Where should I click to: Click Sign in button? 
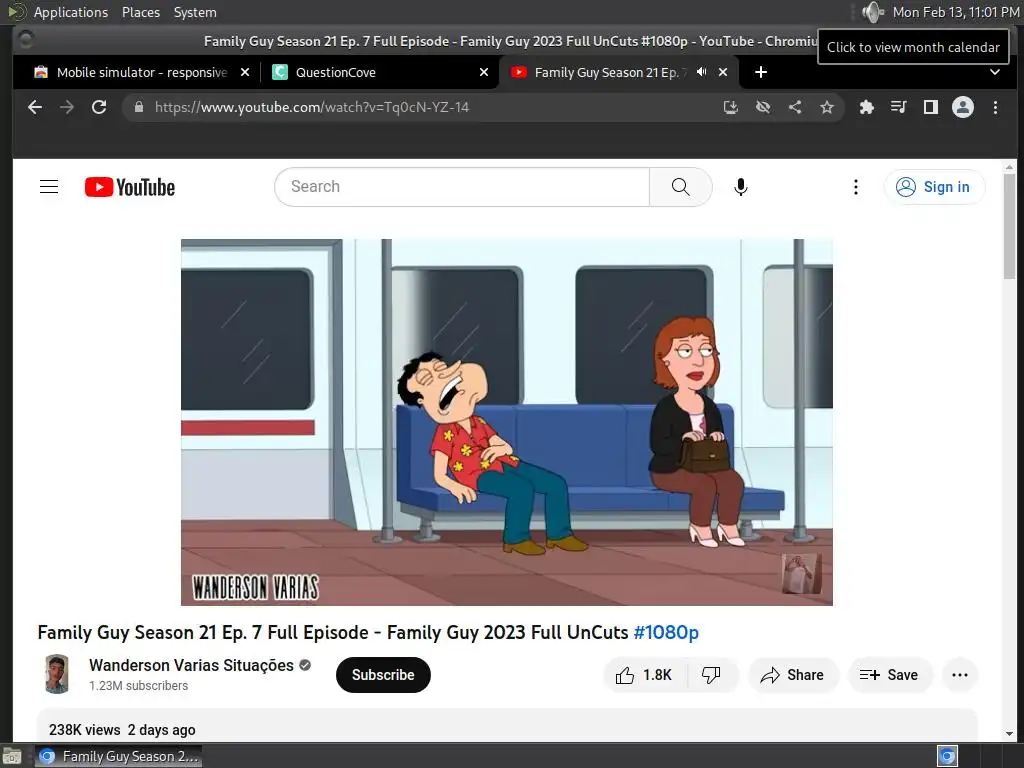point(934,187)
